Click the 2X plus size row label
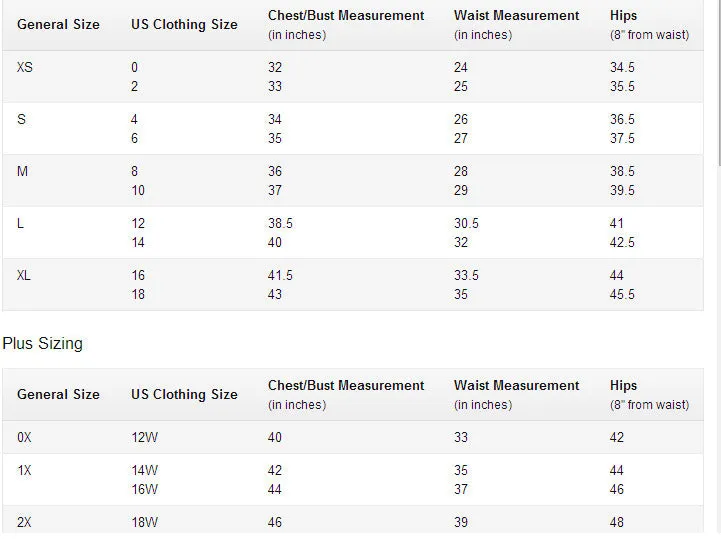 tap(24, 522)
